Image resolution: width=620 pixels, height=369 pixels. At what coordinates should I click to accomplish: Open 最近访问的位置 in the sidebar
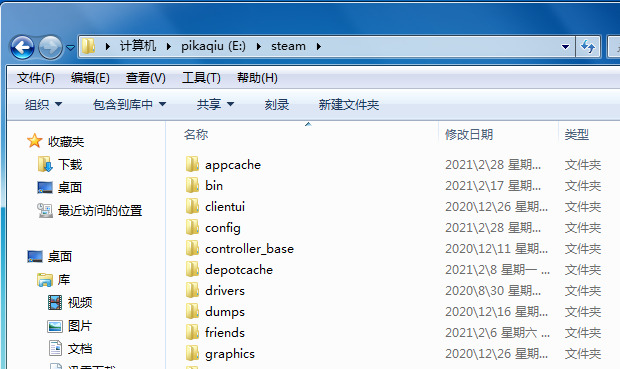pos(100,210)
